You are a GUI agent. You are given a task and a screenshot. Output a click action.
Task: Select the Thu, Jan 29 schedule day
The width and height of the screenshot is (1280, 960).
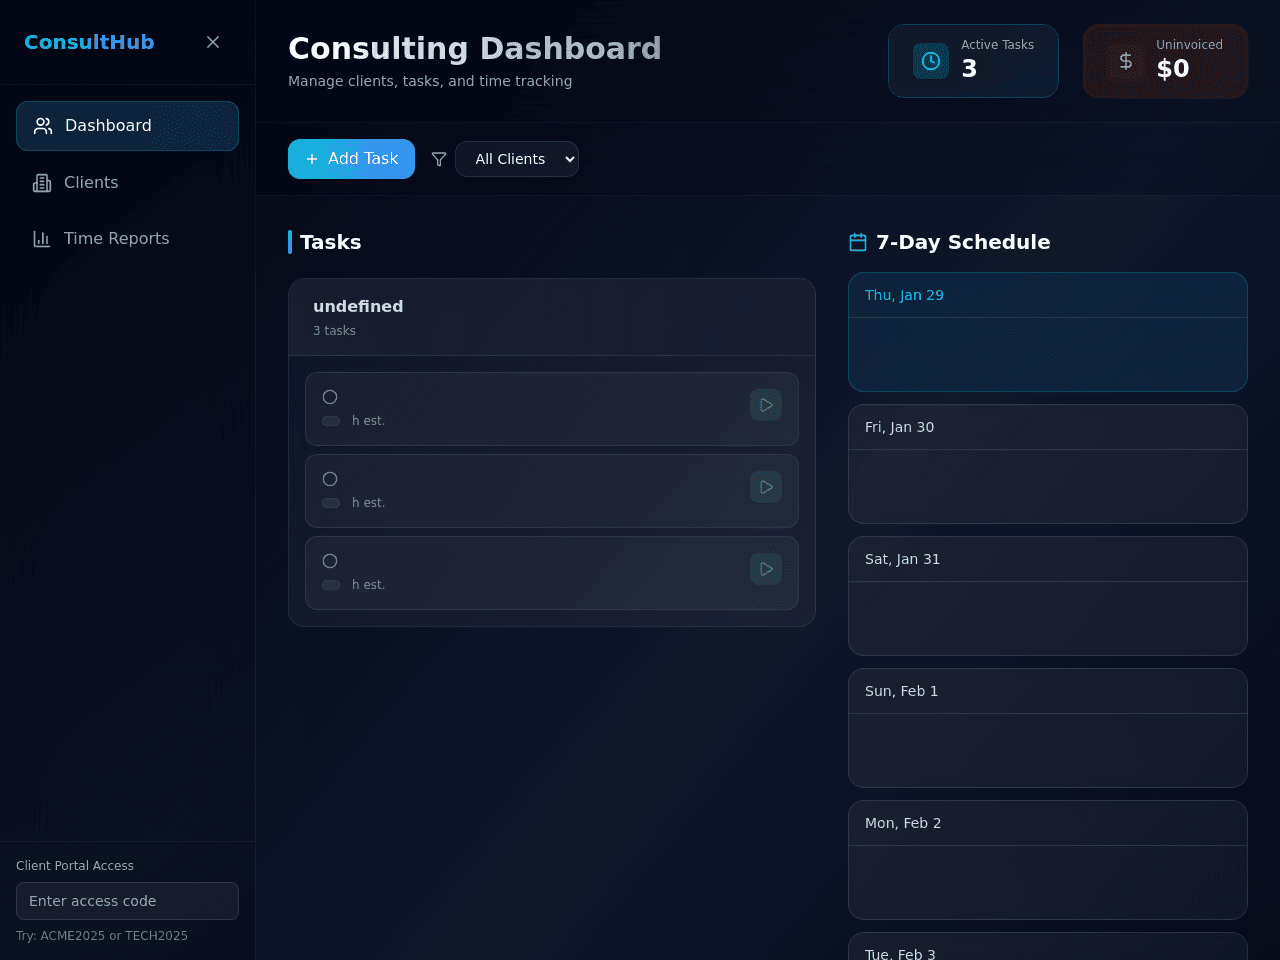pyautogui.click(x=1048, y=332)
